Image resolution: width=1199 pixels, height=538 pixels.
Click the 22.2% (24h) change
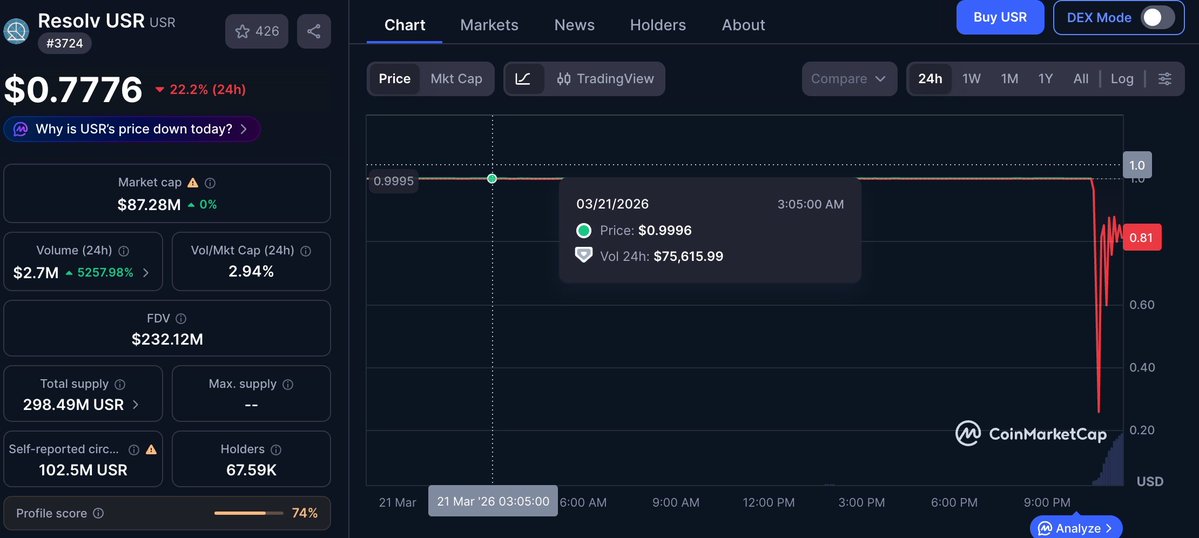(200, 89)
